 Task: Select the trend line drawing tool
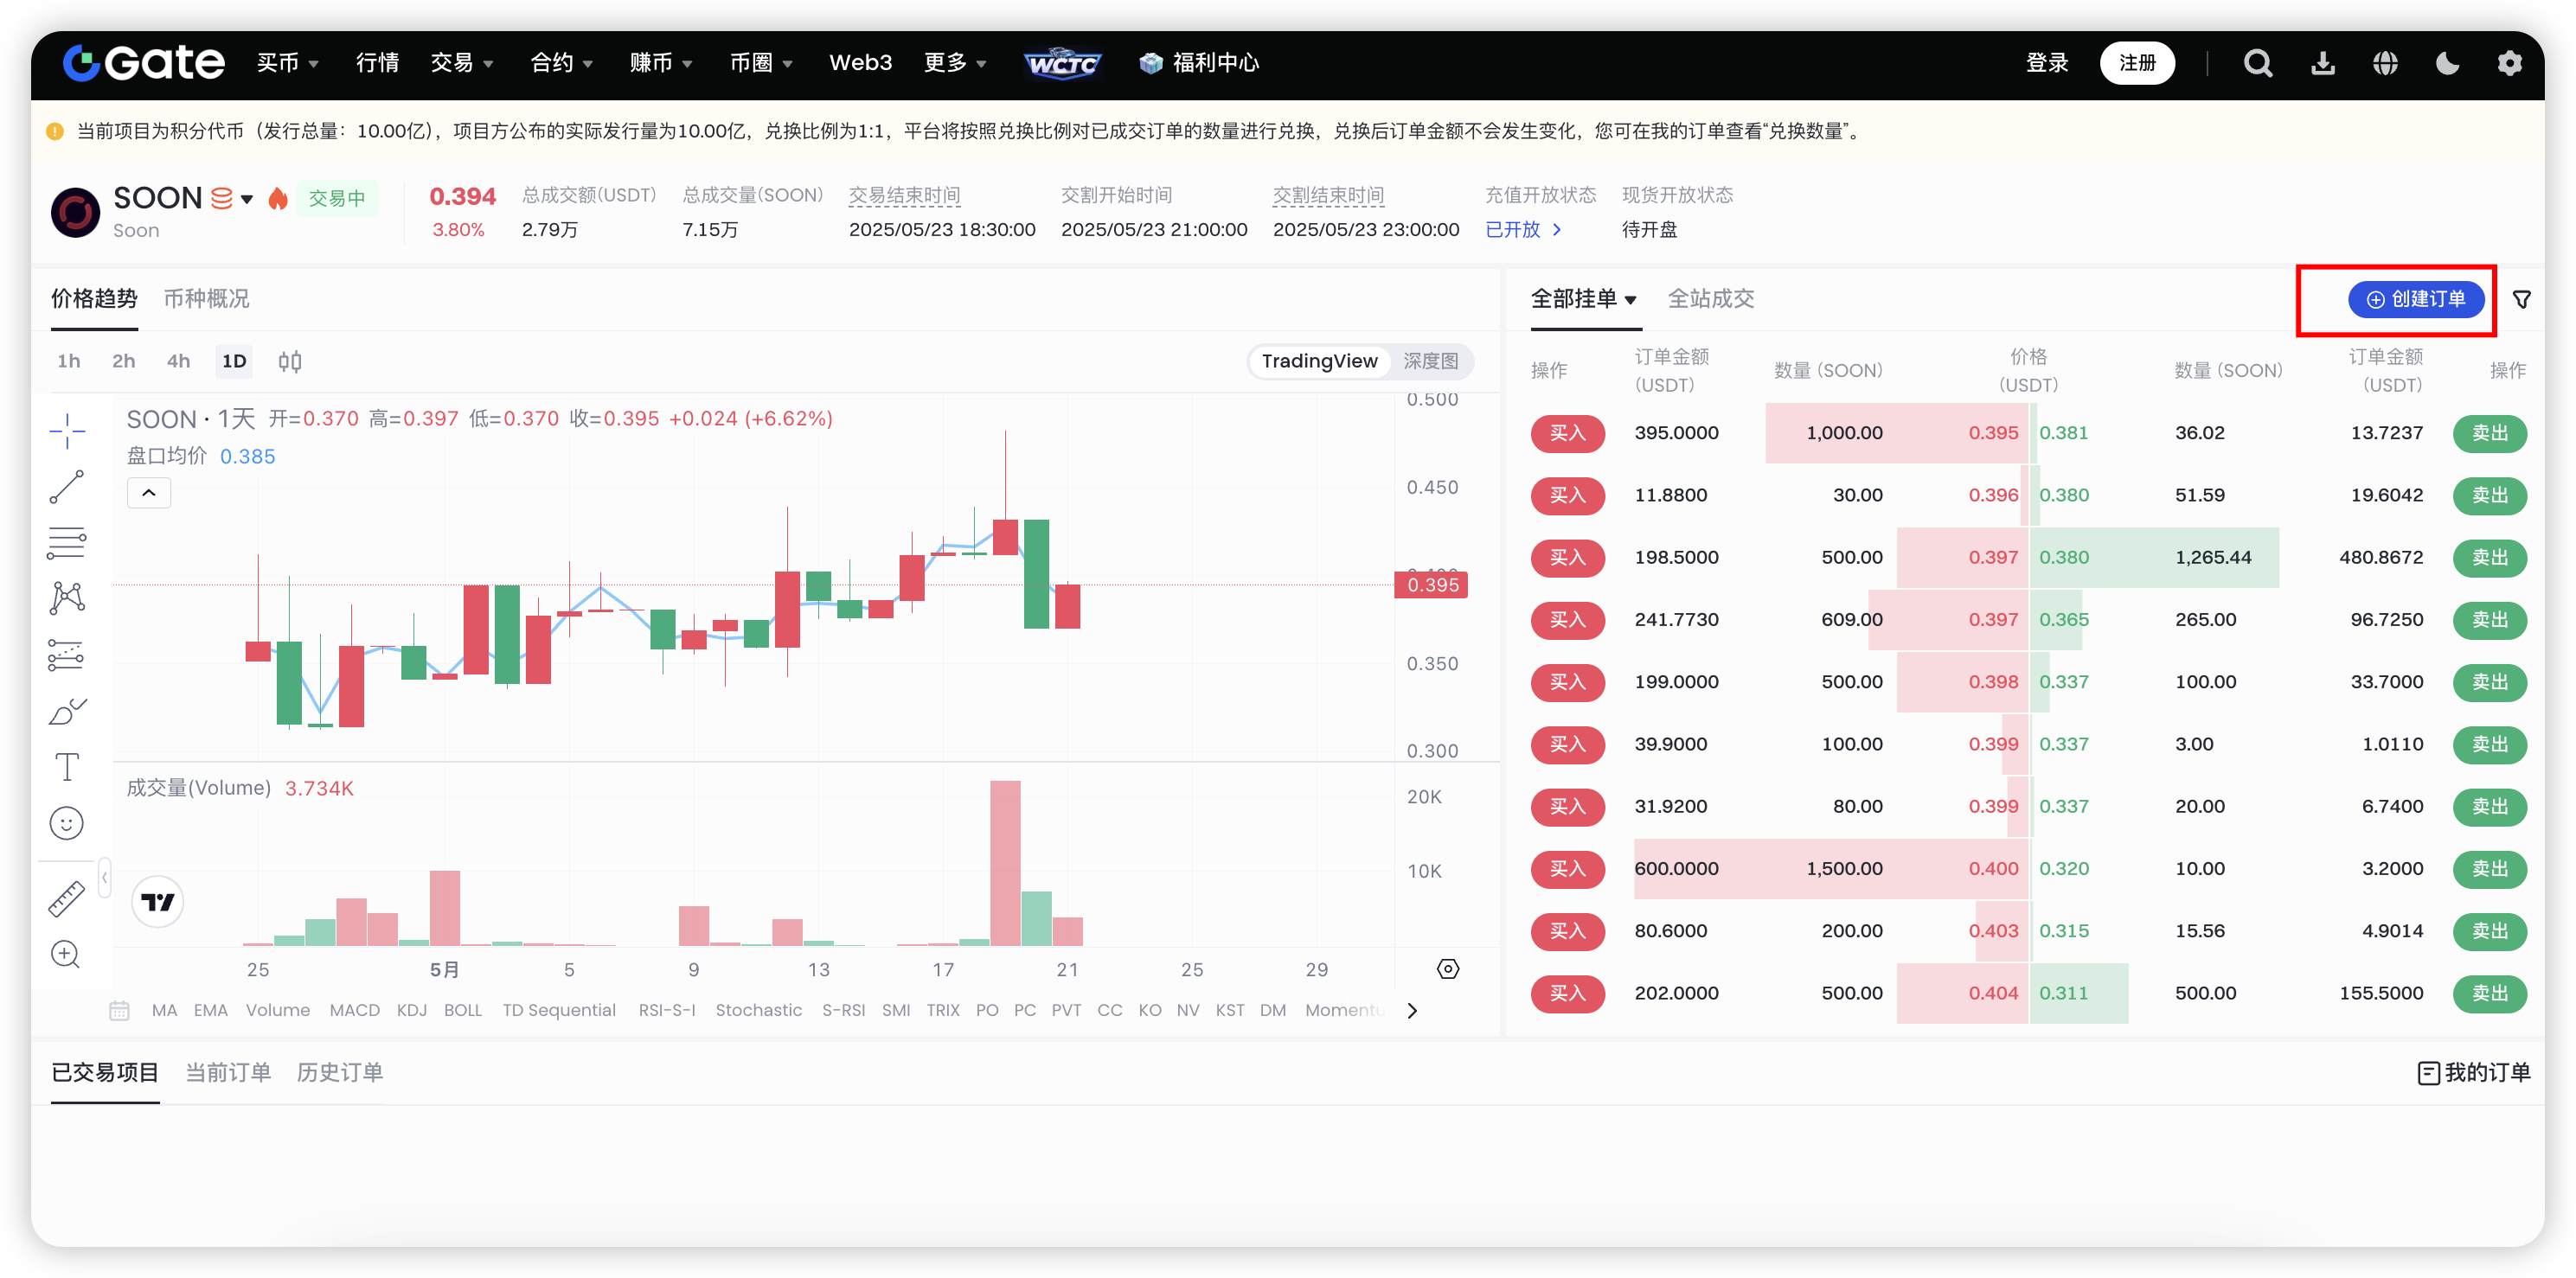point(67,487)
